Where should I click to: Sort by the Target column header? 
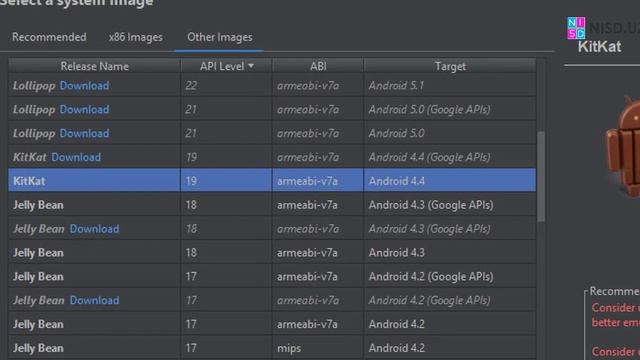click(x=450, y=66)
